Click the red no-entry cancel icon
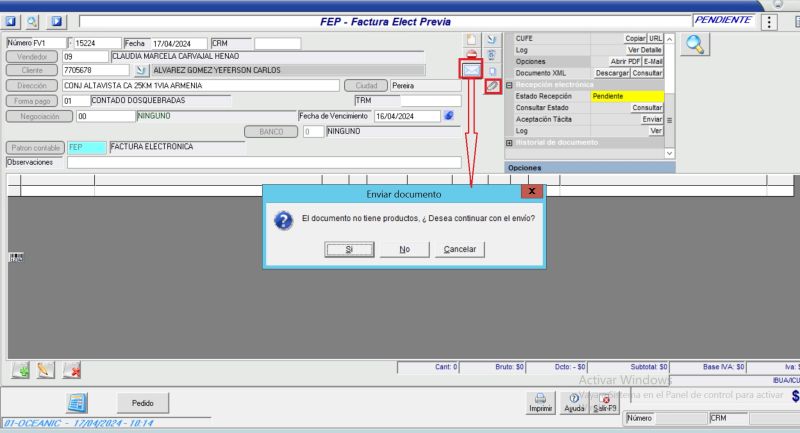The height and width of the screenshot is (433, 800). click(x=471, y=54)
